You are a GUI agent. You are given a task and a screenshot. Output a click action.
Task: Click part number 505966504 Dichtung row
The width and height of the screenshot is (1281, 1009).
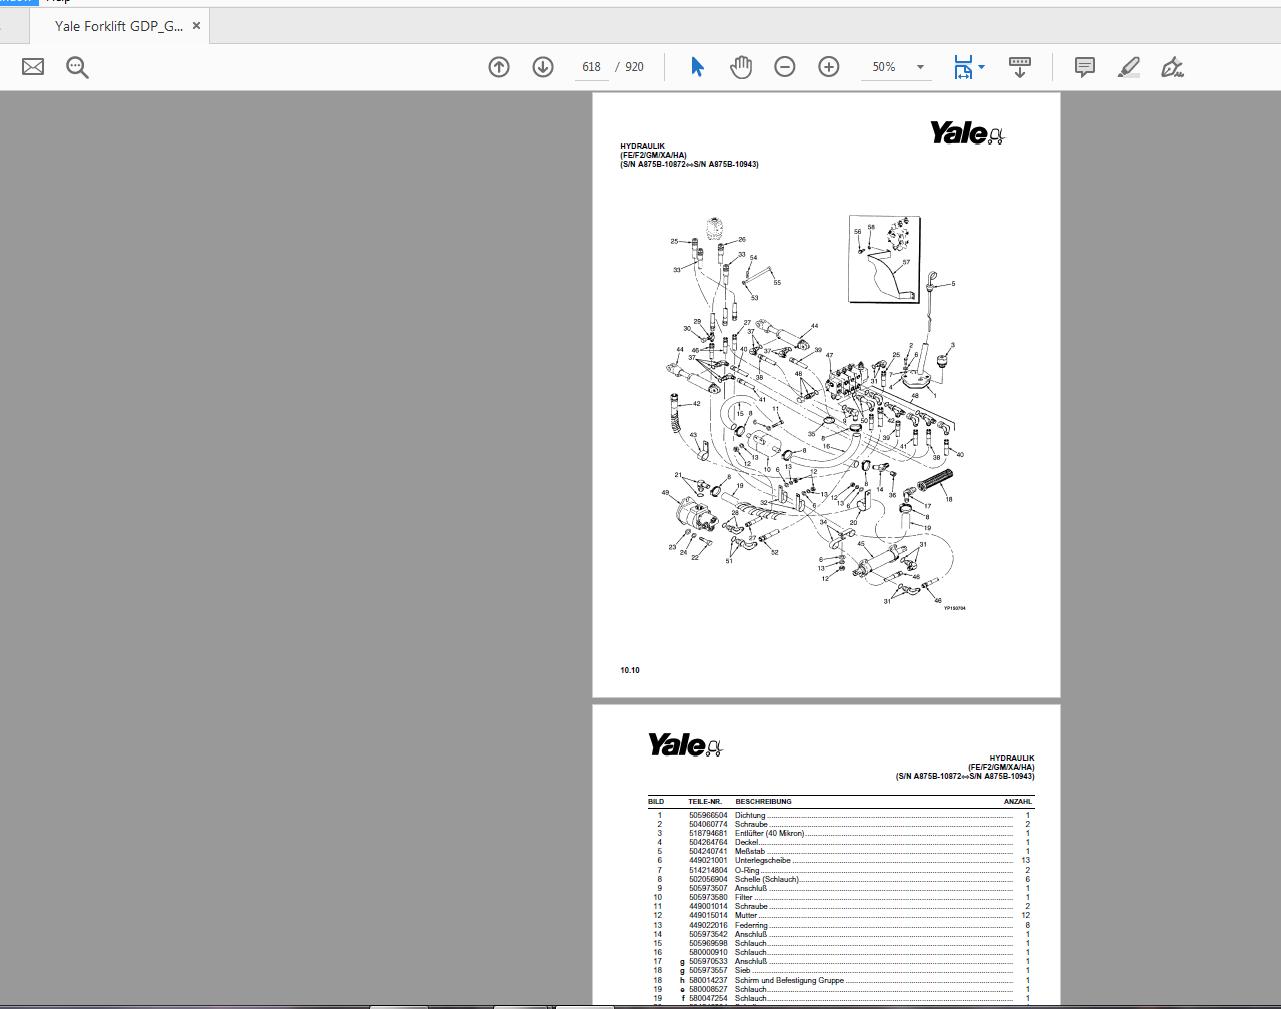coord(840,815)
